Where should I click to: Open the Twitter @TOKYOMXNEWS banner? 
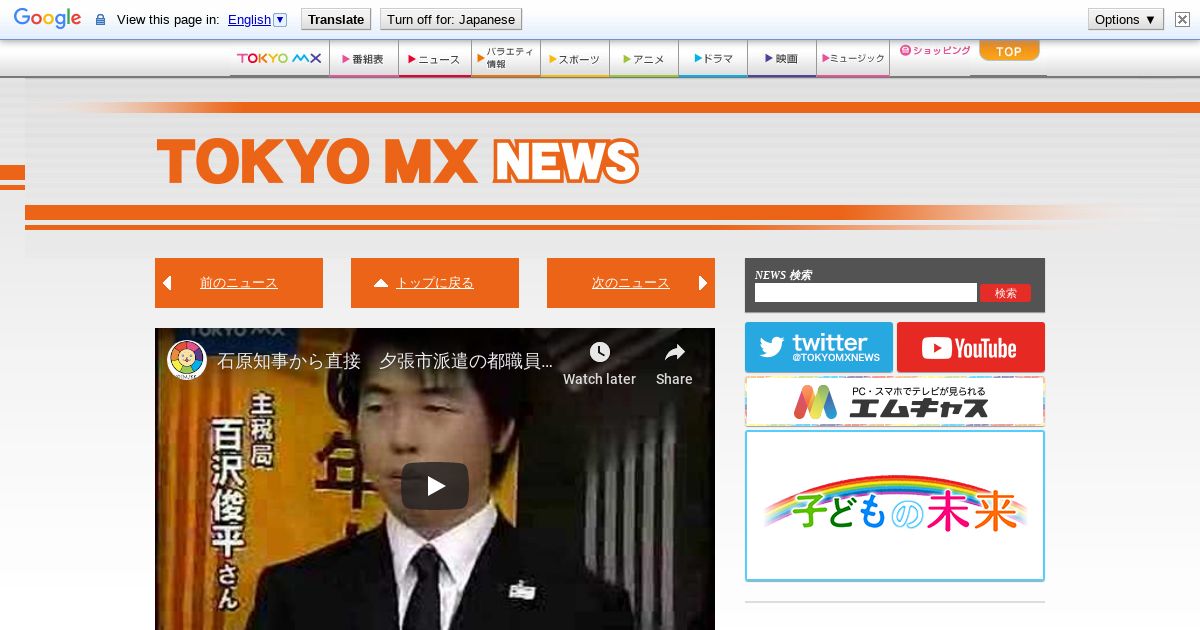[819, 347]
